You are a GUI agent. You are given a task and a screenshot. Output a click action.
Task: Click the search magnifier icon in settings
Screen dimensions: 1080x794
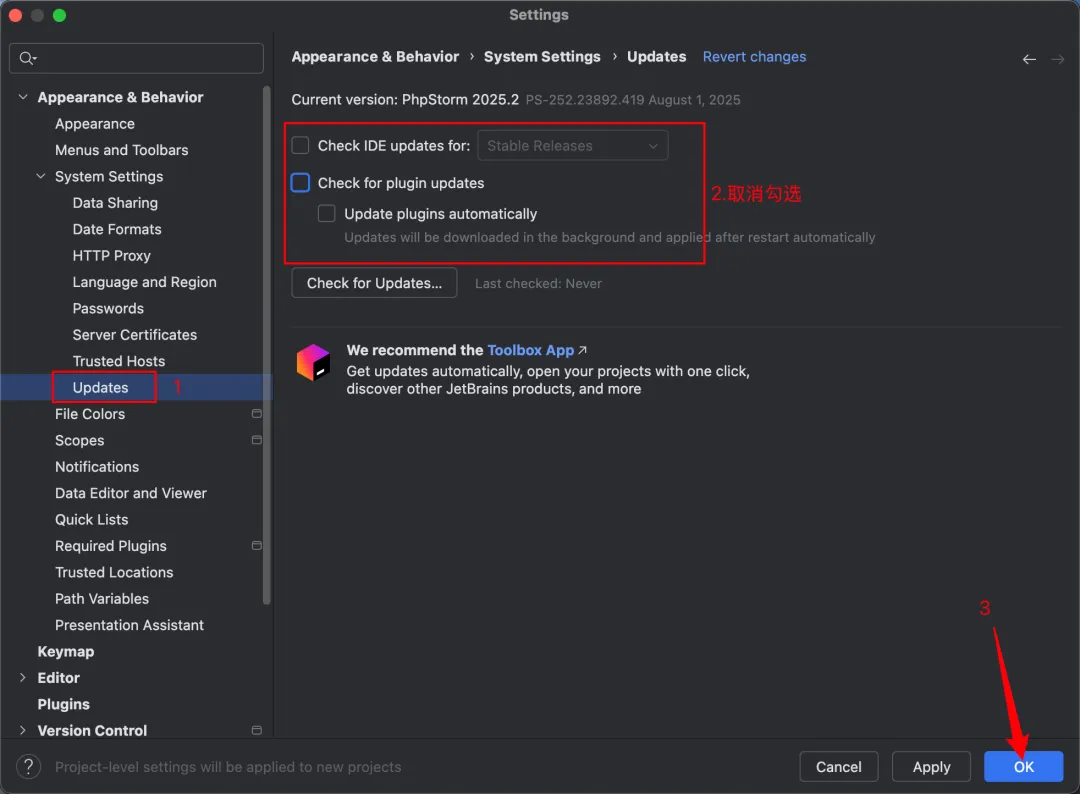tap(27, 59)
